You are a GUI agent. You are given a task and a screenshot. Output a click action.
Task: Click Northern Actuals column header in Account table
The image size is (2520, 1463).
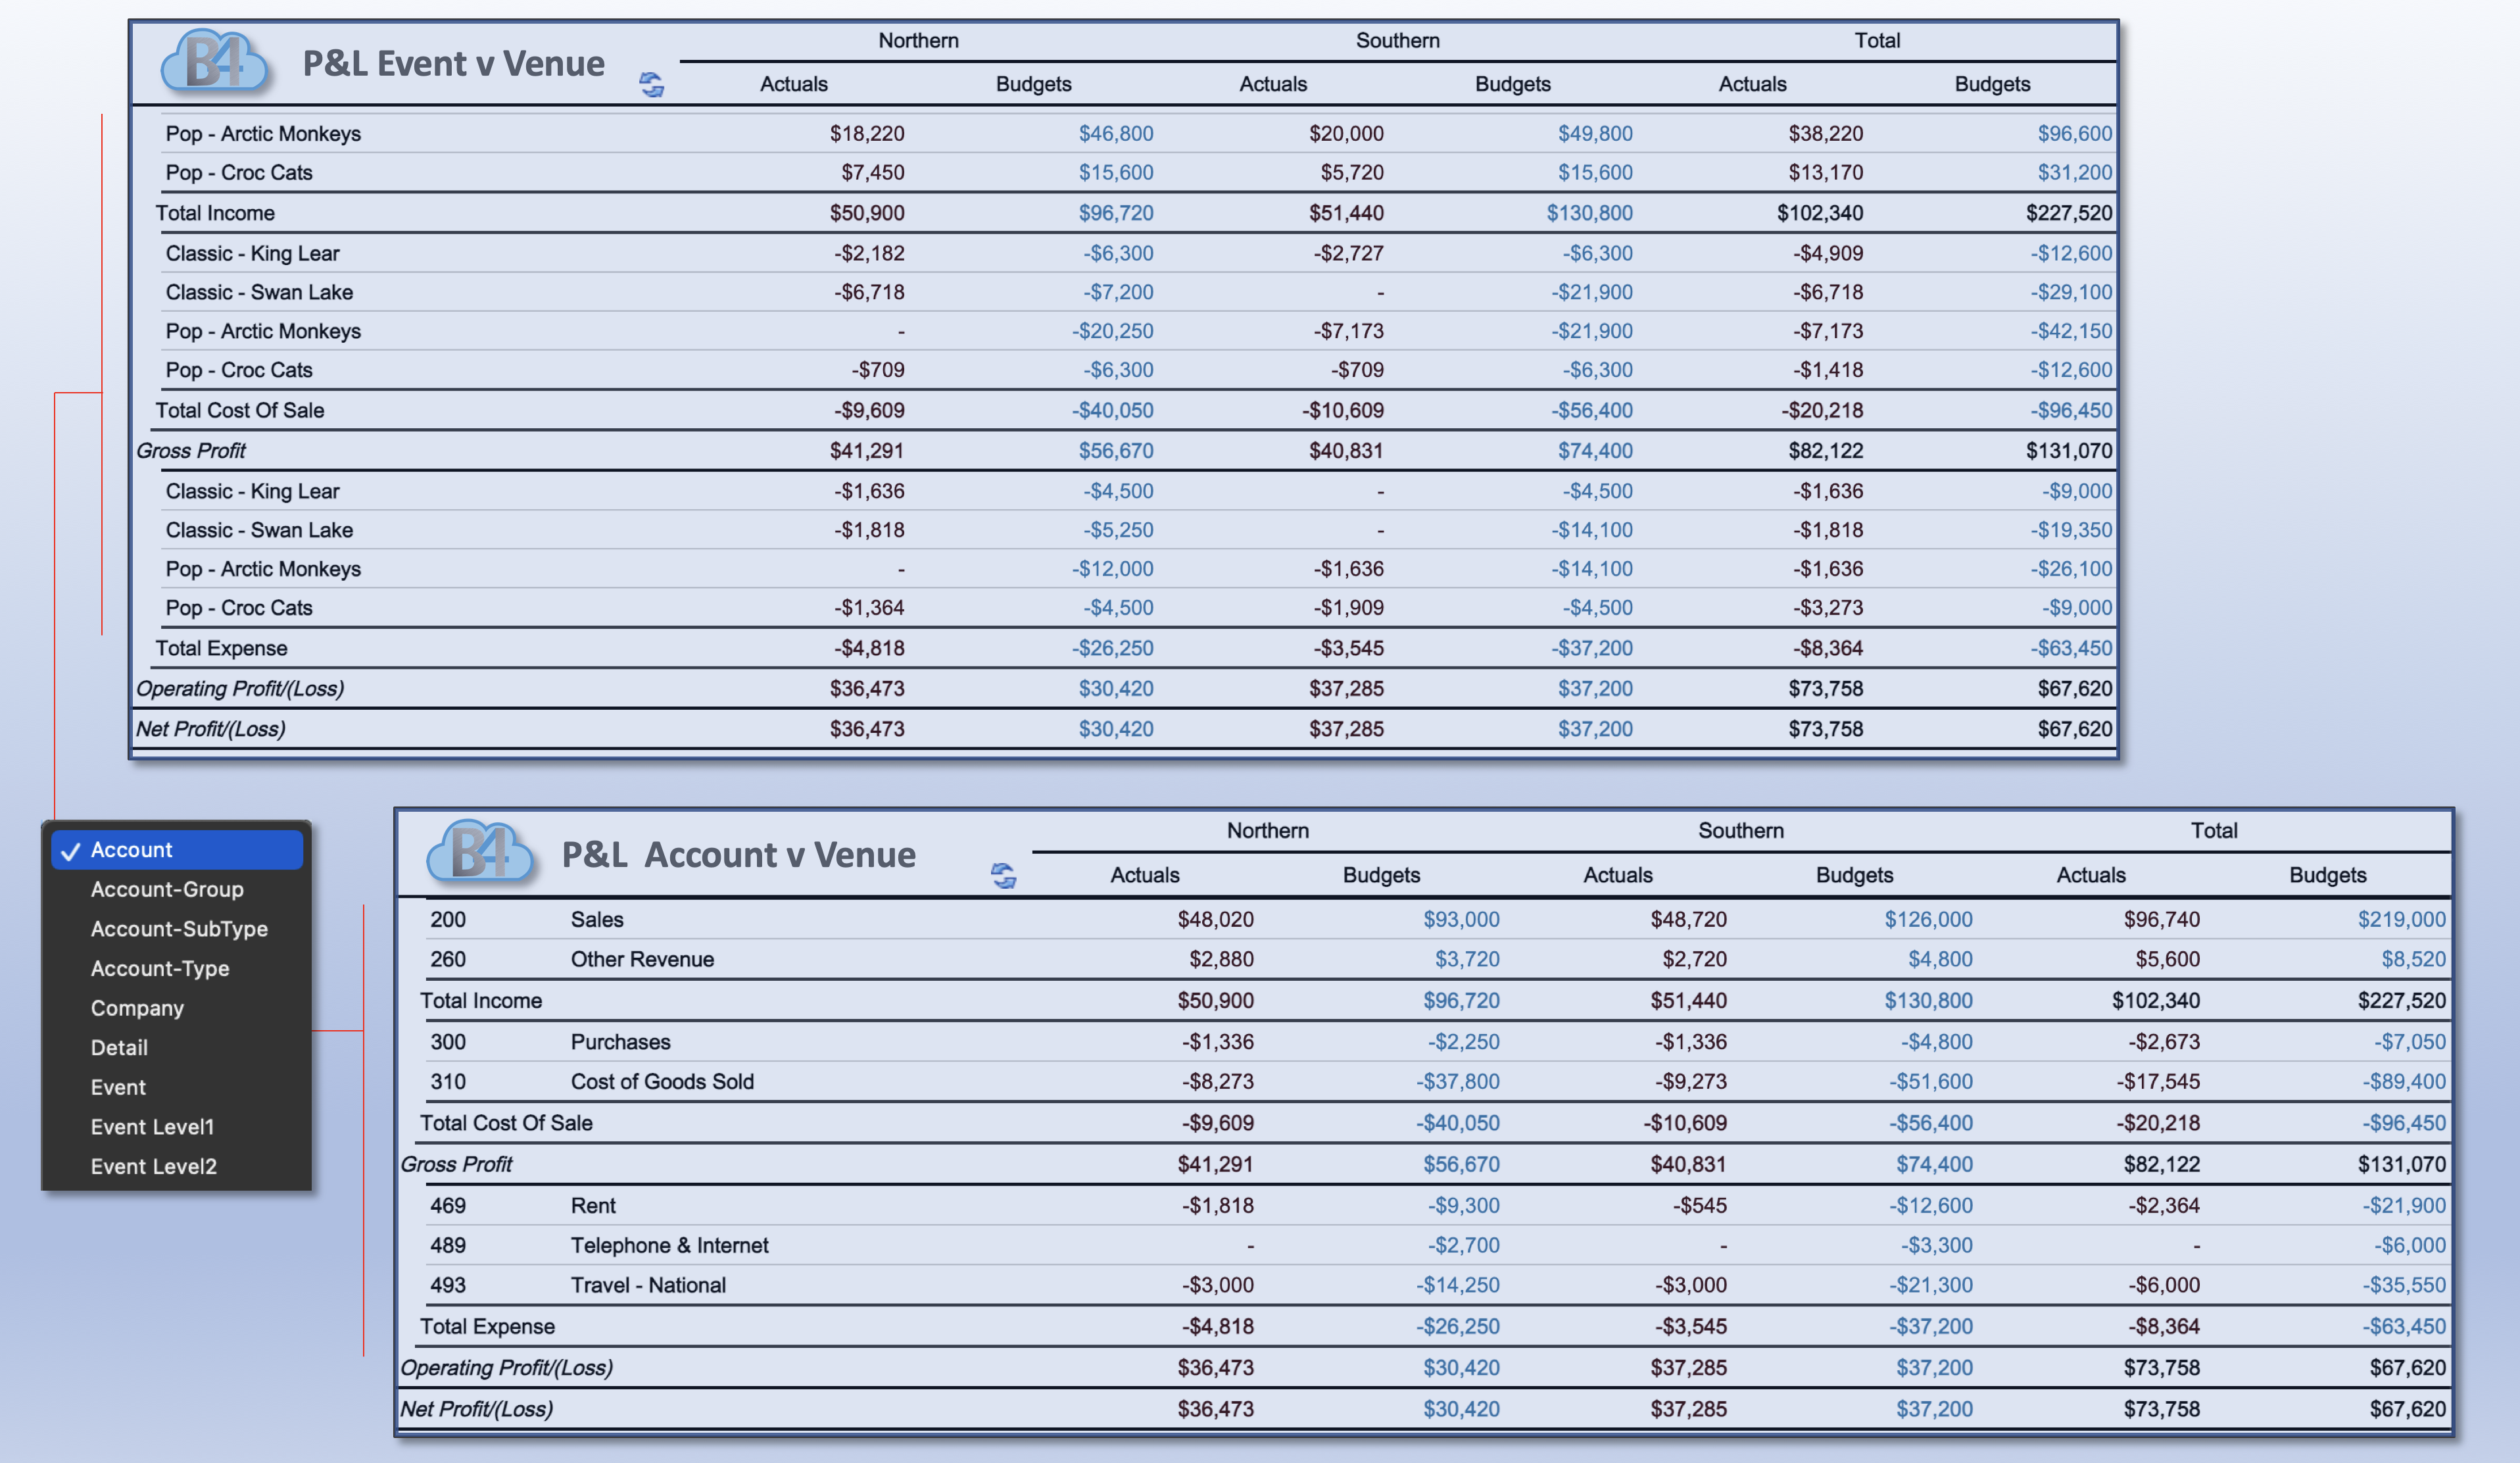coord(1144,875)
